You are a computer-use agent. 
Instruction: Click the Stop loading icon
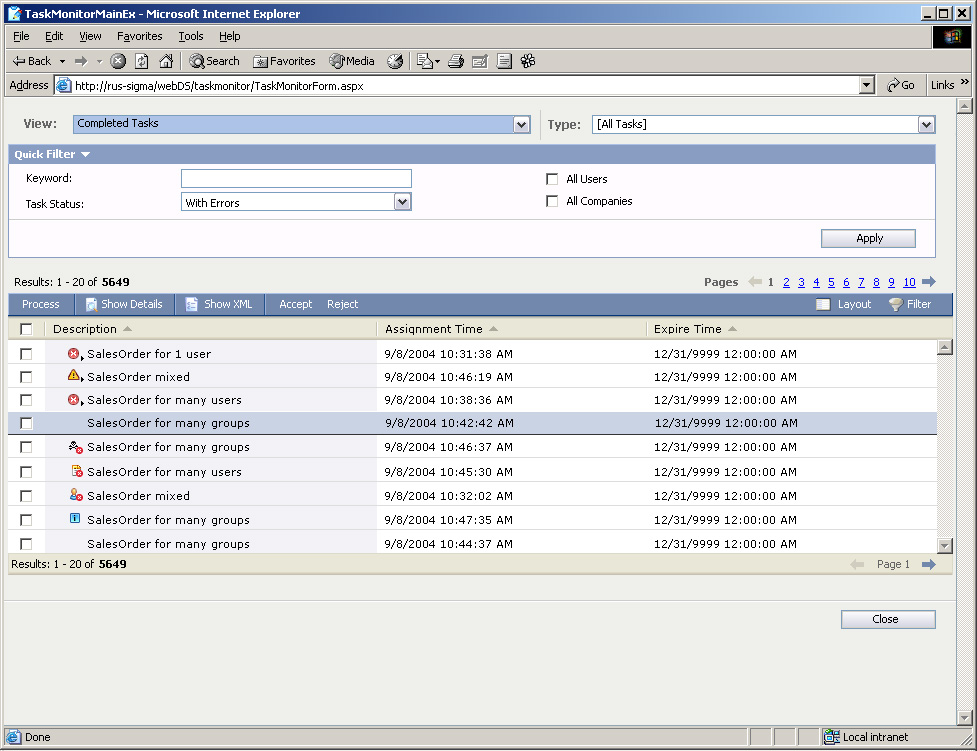pos(118,61)
